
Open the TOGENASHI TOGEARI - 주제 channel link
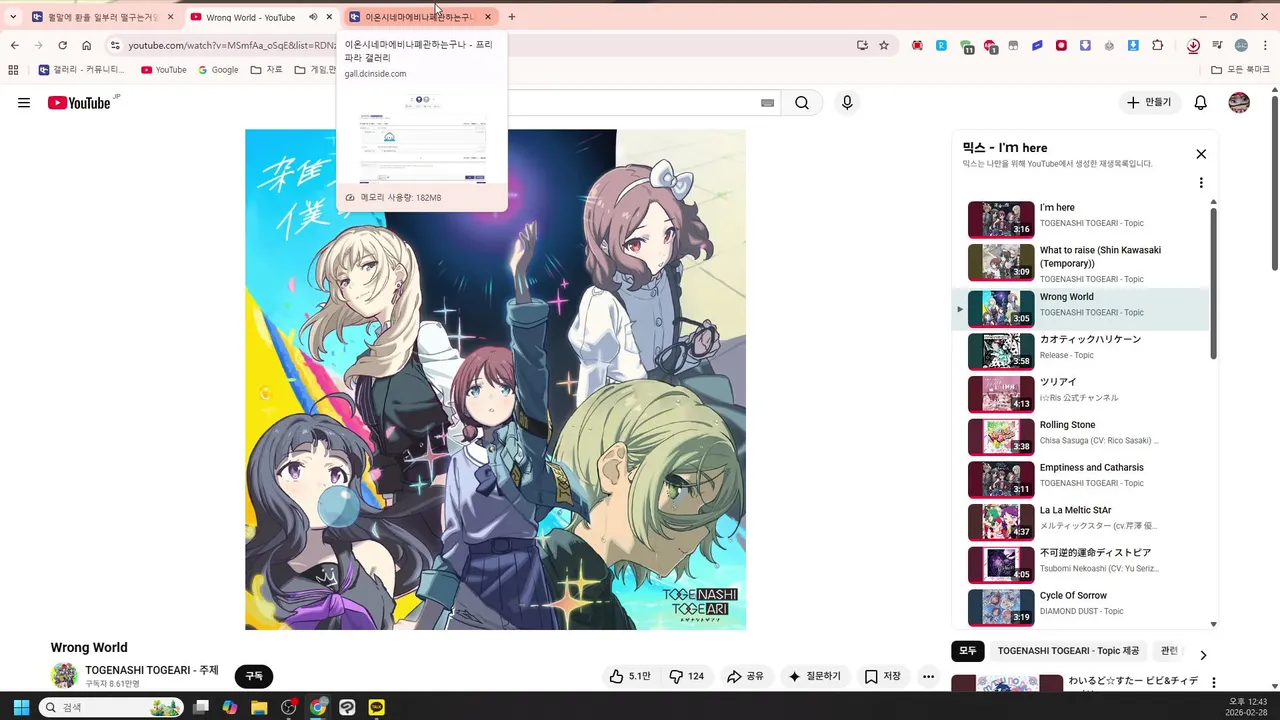(152, 670)
